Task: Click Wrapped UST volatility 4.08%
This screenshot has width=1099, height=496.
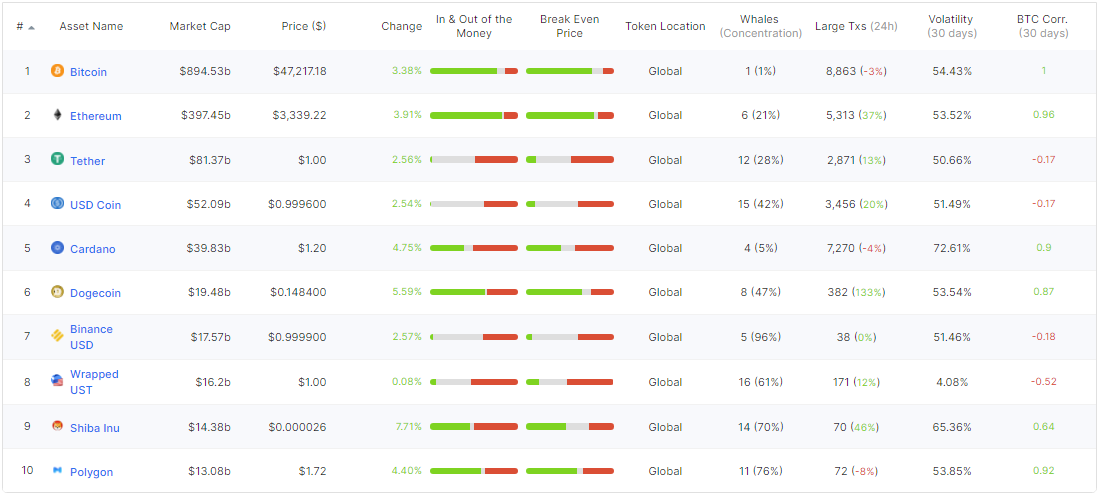Action: pos(952,382)
